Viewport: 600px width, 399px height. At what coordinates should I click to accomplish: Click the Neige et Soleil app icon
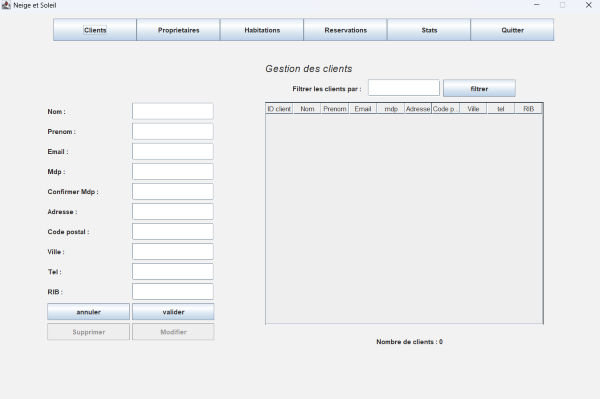tap(6, 5)
